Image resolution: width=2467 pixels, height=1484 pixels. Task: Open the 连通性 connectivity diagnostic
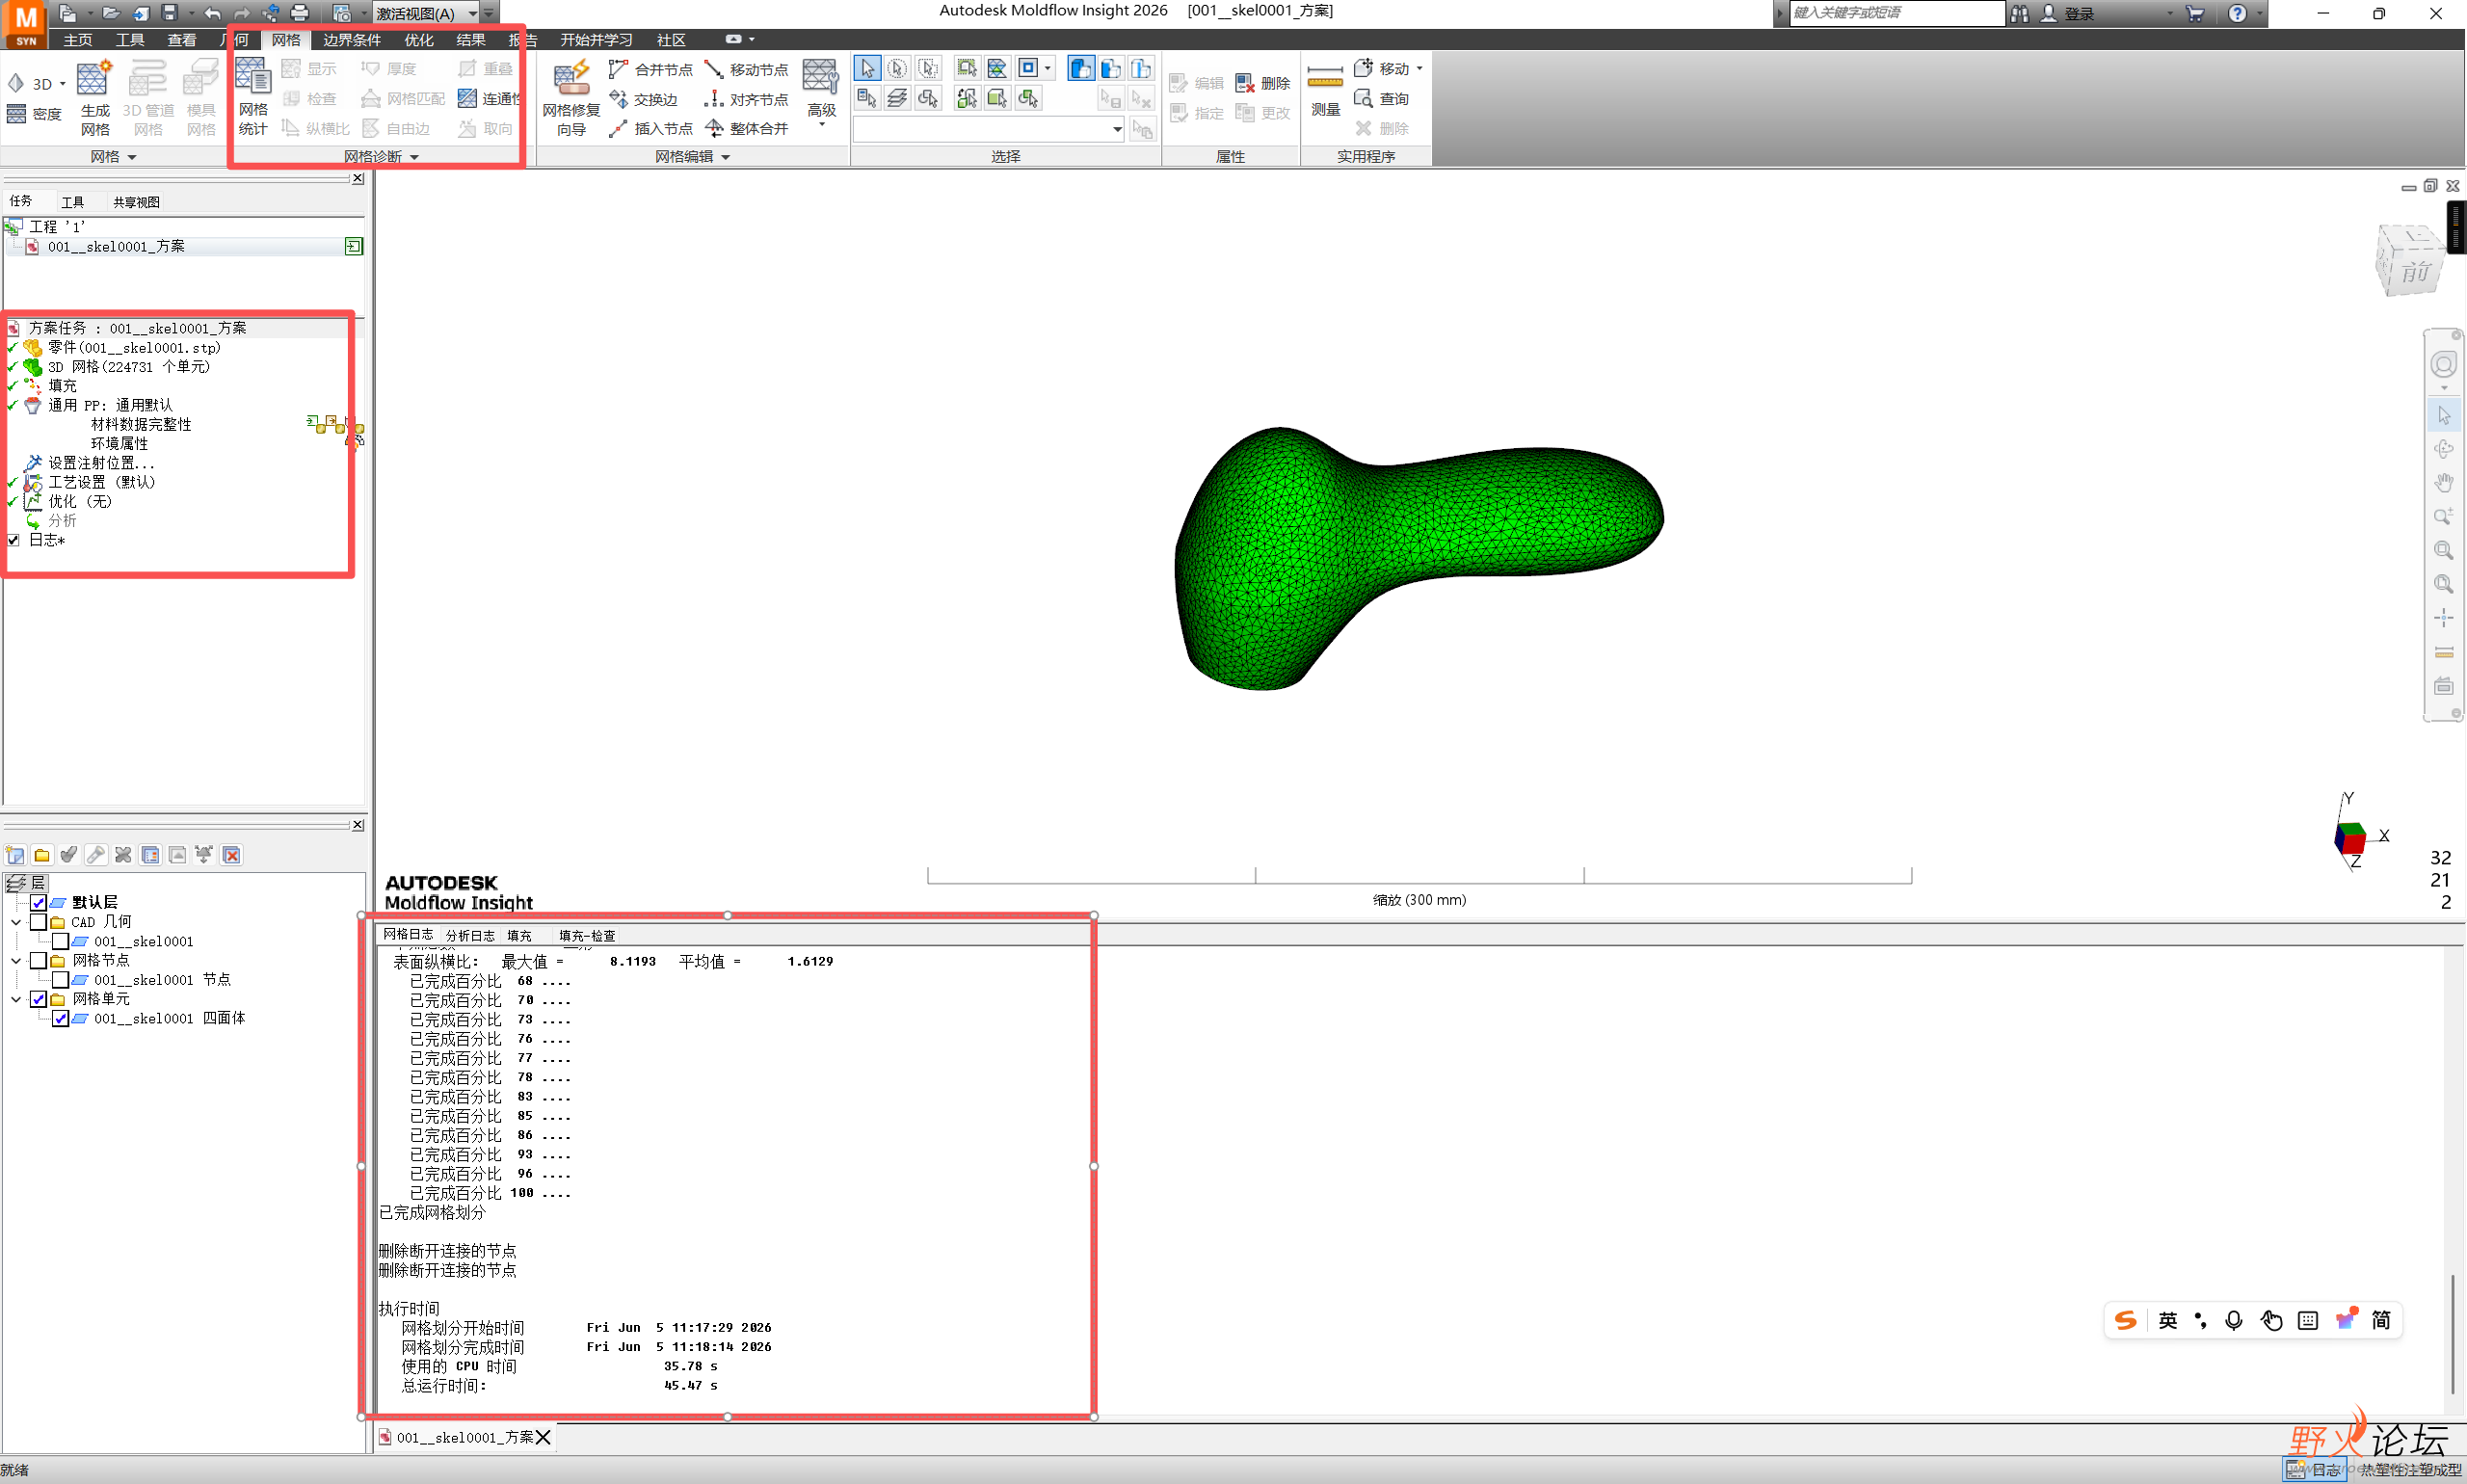tap(489, 98)
